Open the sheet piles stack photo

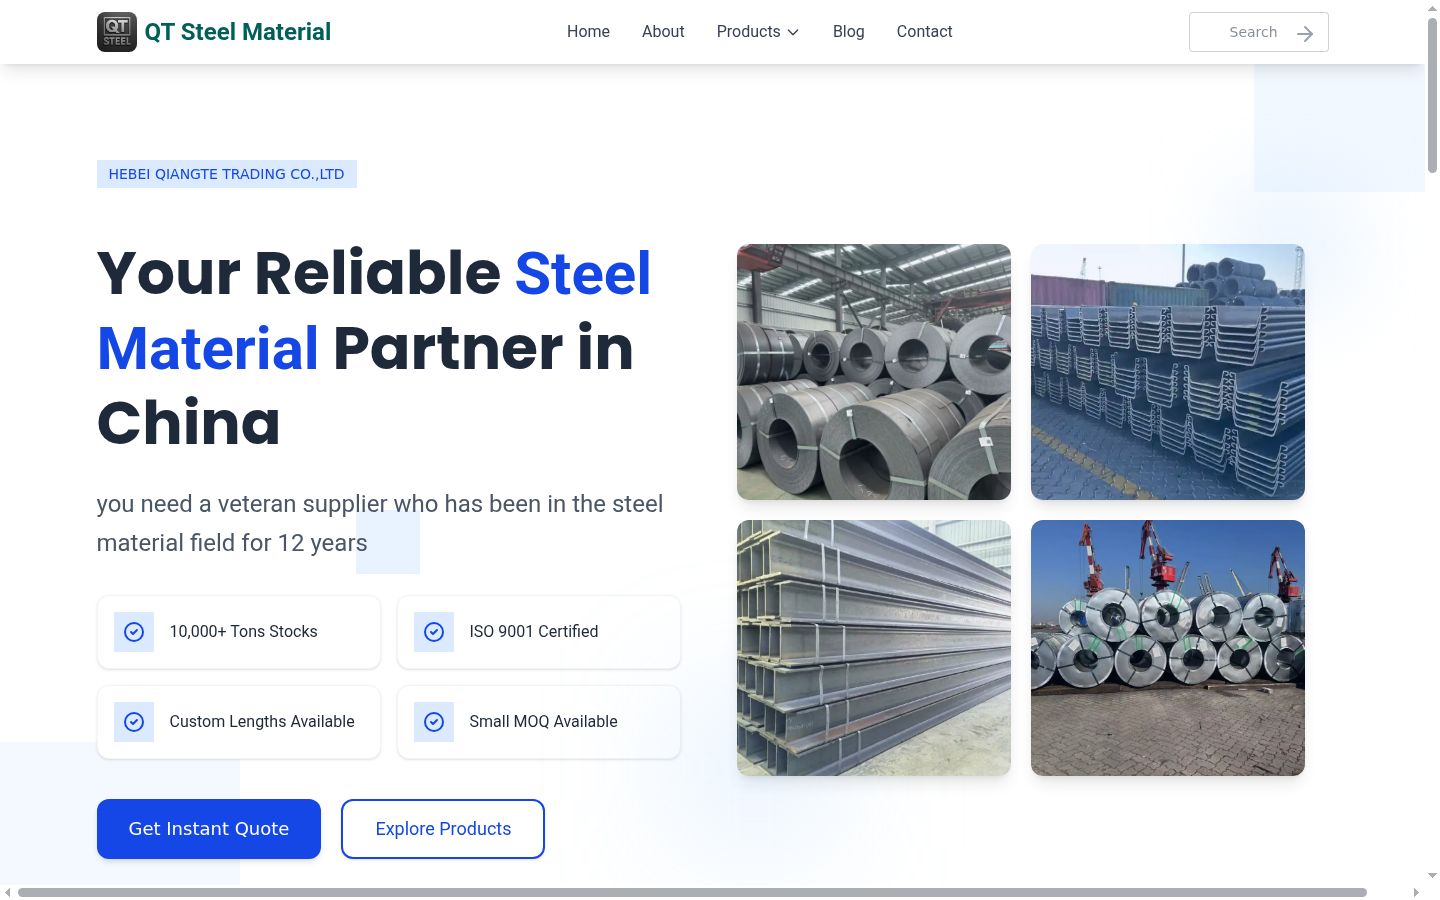pos(1168,372)
